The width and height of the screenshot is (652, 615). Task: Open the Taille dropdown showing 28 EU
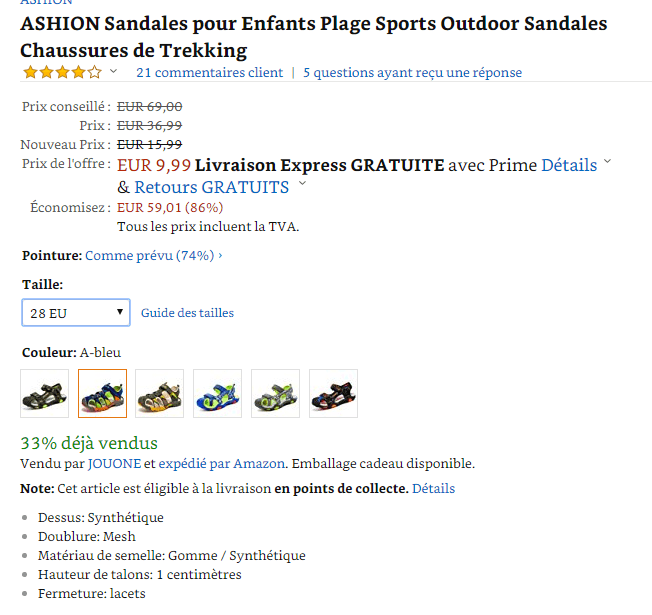76,313
